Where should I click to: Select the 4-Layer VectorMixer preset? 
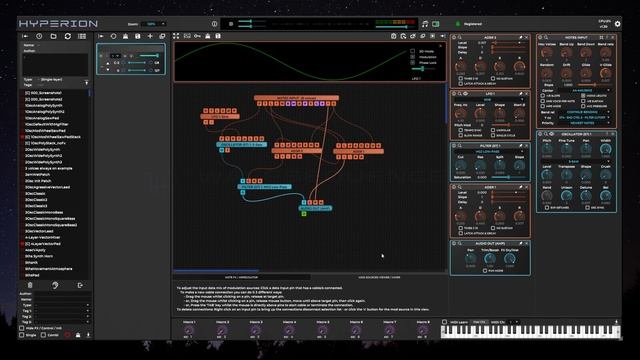pyautogui.click(x=42, y=237)
